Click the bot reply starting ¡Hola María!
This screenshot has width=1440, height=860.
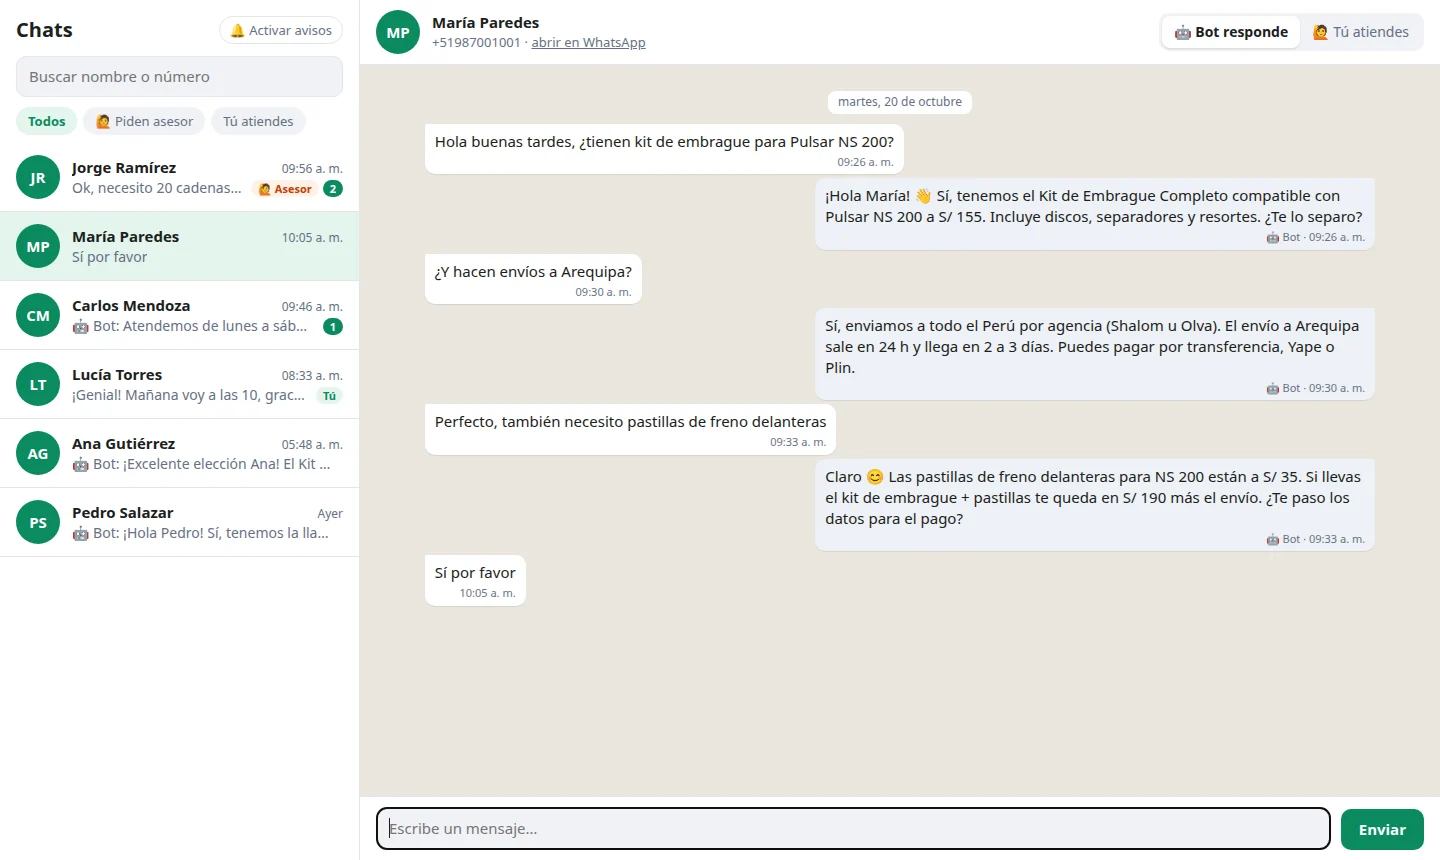coord(1094,214)
